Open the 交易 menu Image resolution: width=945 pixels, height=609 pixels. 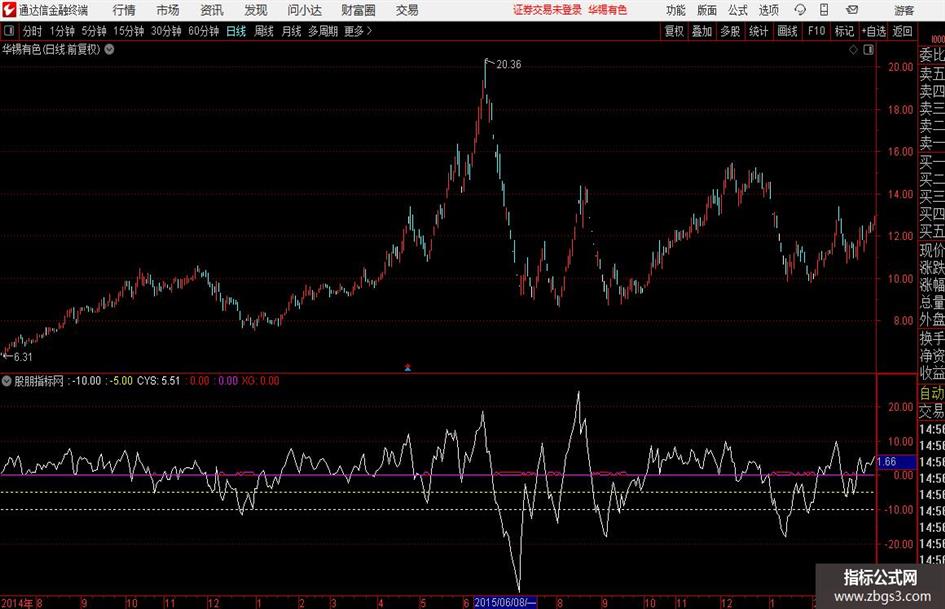pyautogui.click(x=407, y=10)
